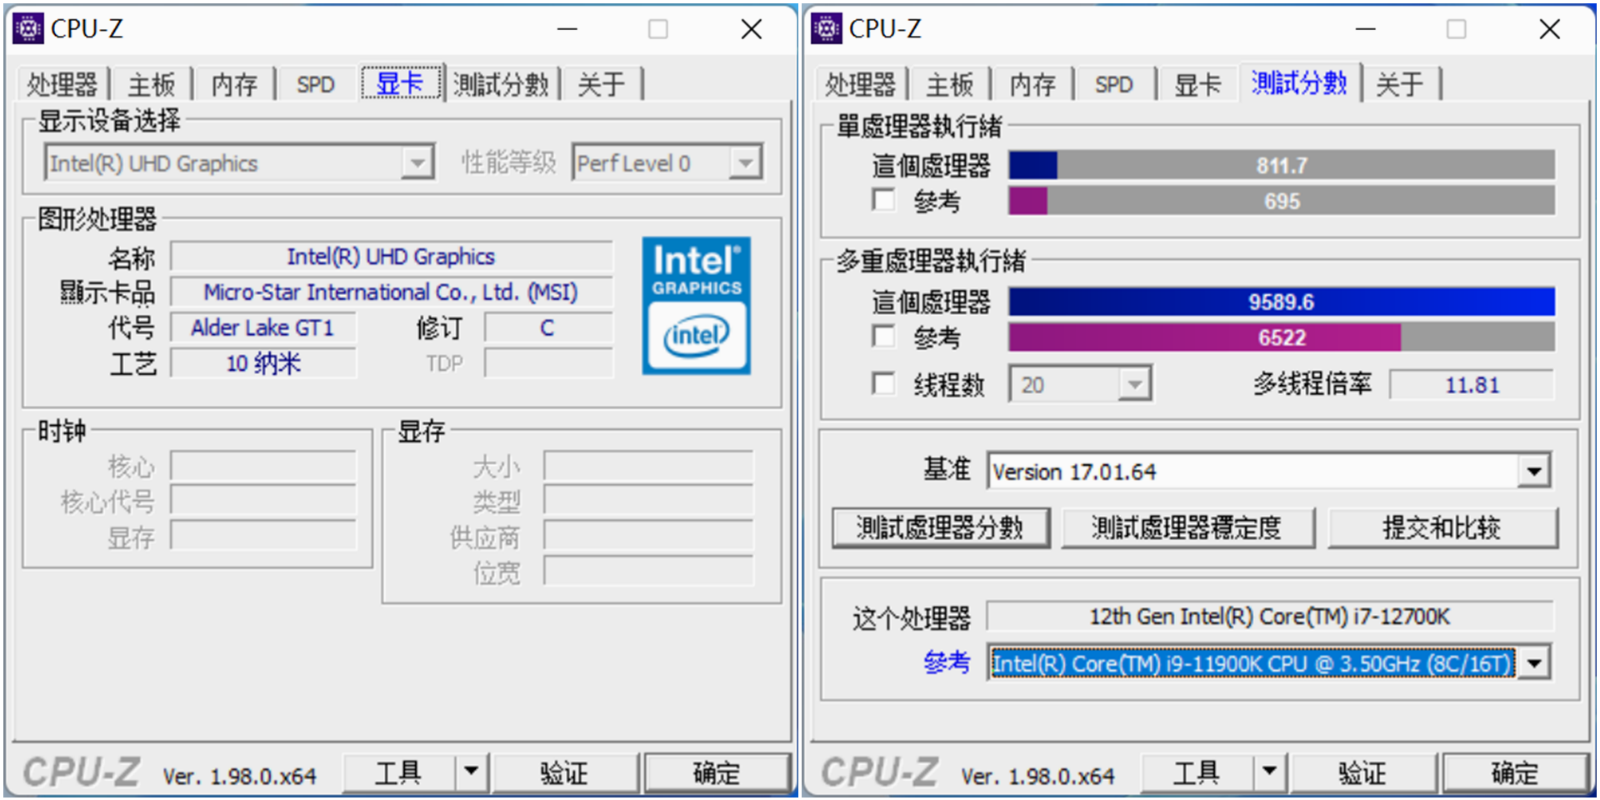Open 处理器 tab in left window
Screen dimensions: 1600x800
click(x=62, y=84)
